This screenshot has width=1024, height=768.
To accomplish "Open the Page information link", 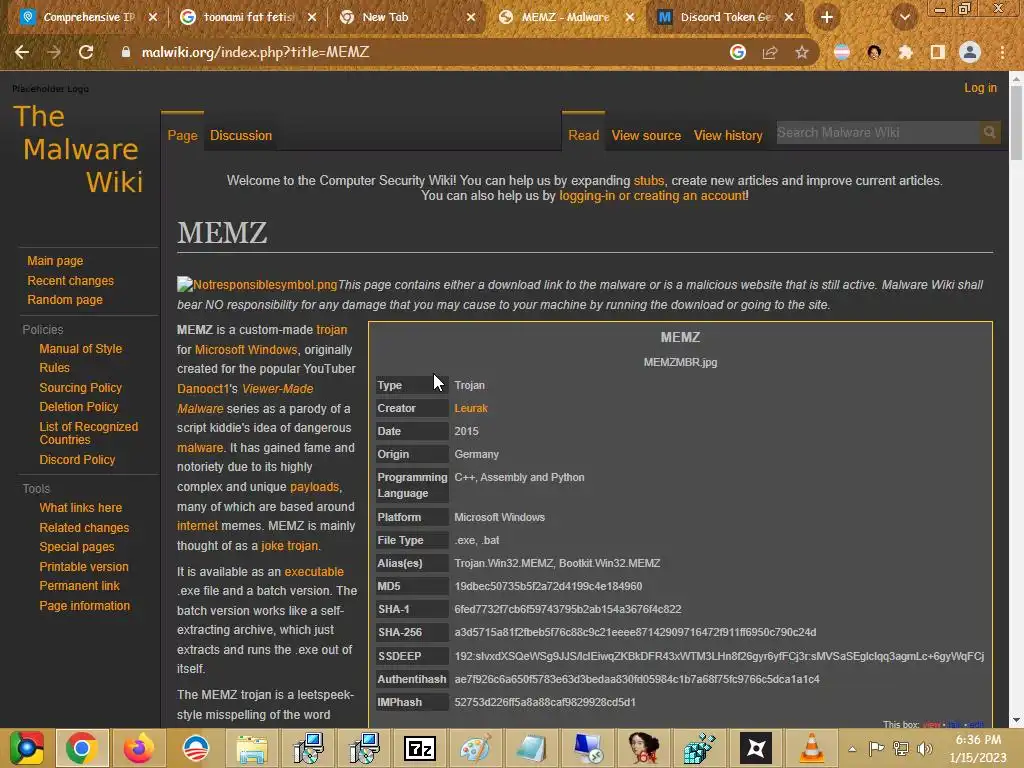I will coord(84,606).
